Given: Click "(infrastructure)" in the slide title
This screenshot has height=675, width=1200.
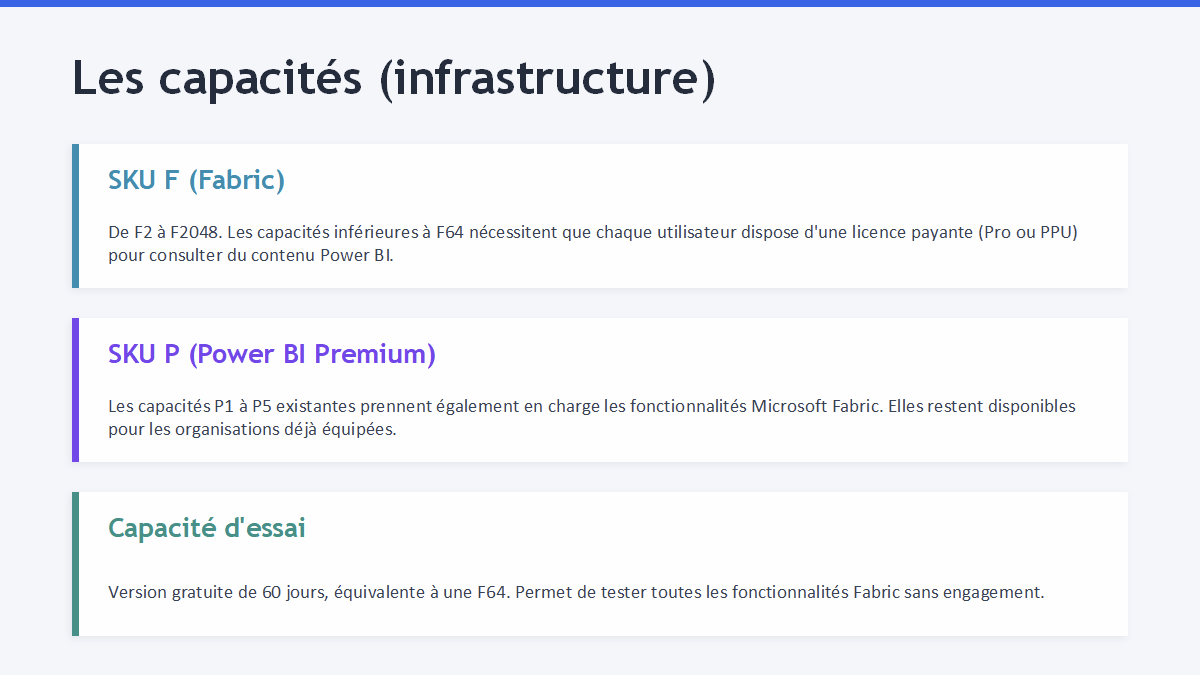Looking at the screenshot, I should (547, 78).
